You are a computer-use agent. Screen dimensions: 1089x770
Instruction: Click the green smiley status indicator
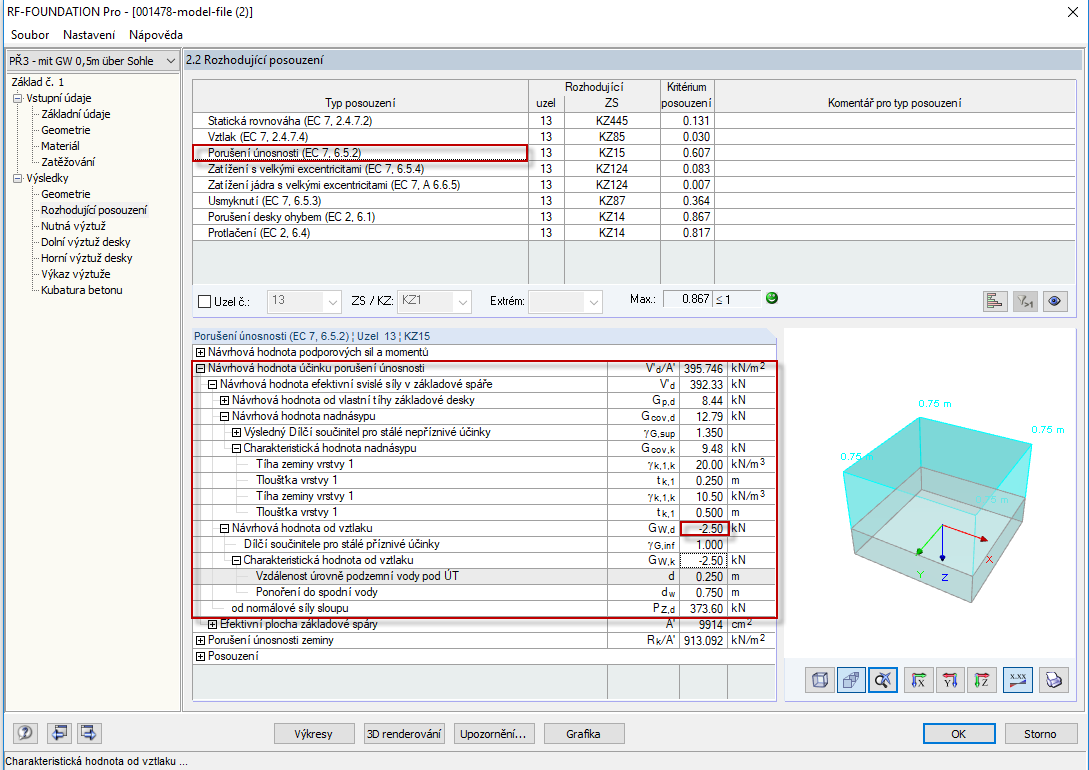pyautogui.click(x=772, y=298)
